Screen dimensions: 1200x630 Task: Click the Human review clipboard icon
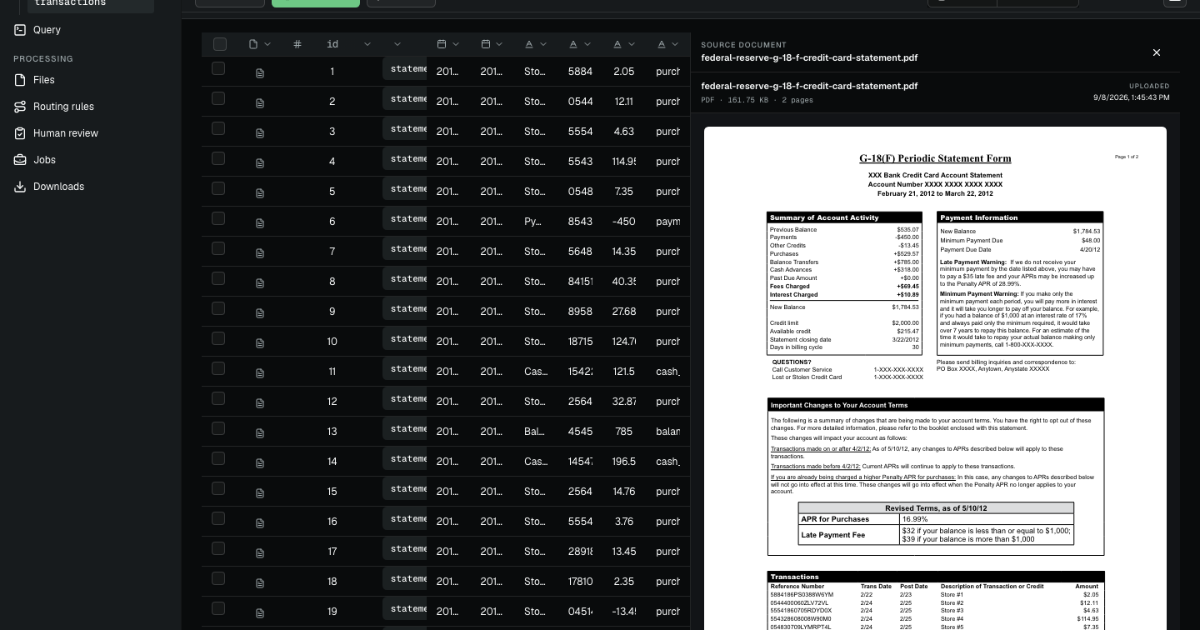point(20,133)
